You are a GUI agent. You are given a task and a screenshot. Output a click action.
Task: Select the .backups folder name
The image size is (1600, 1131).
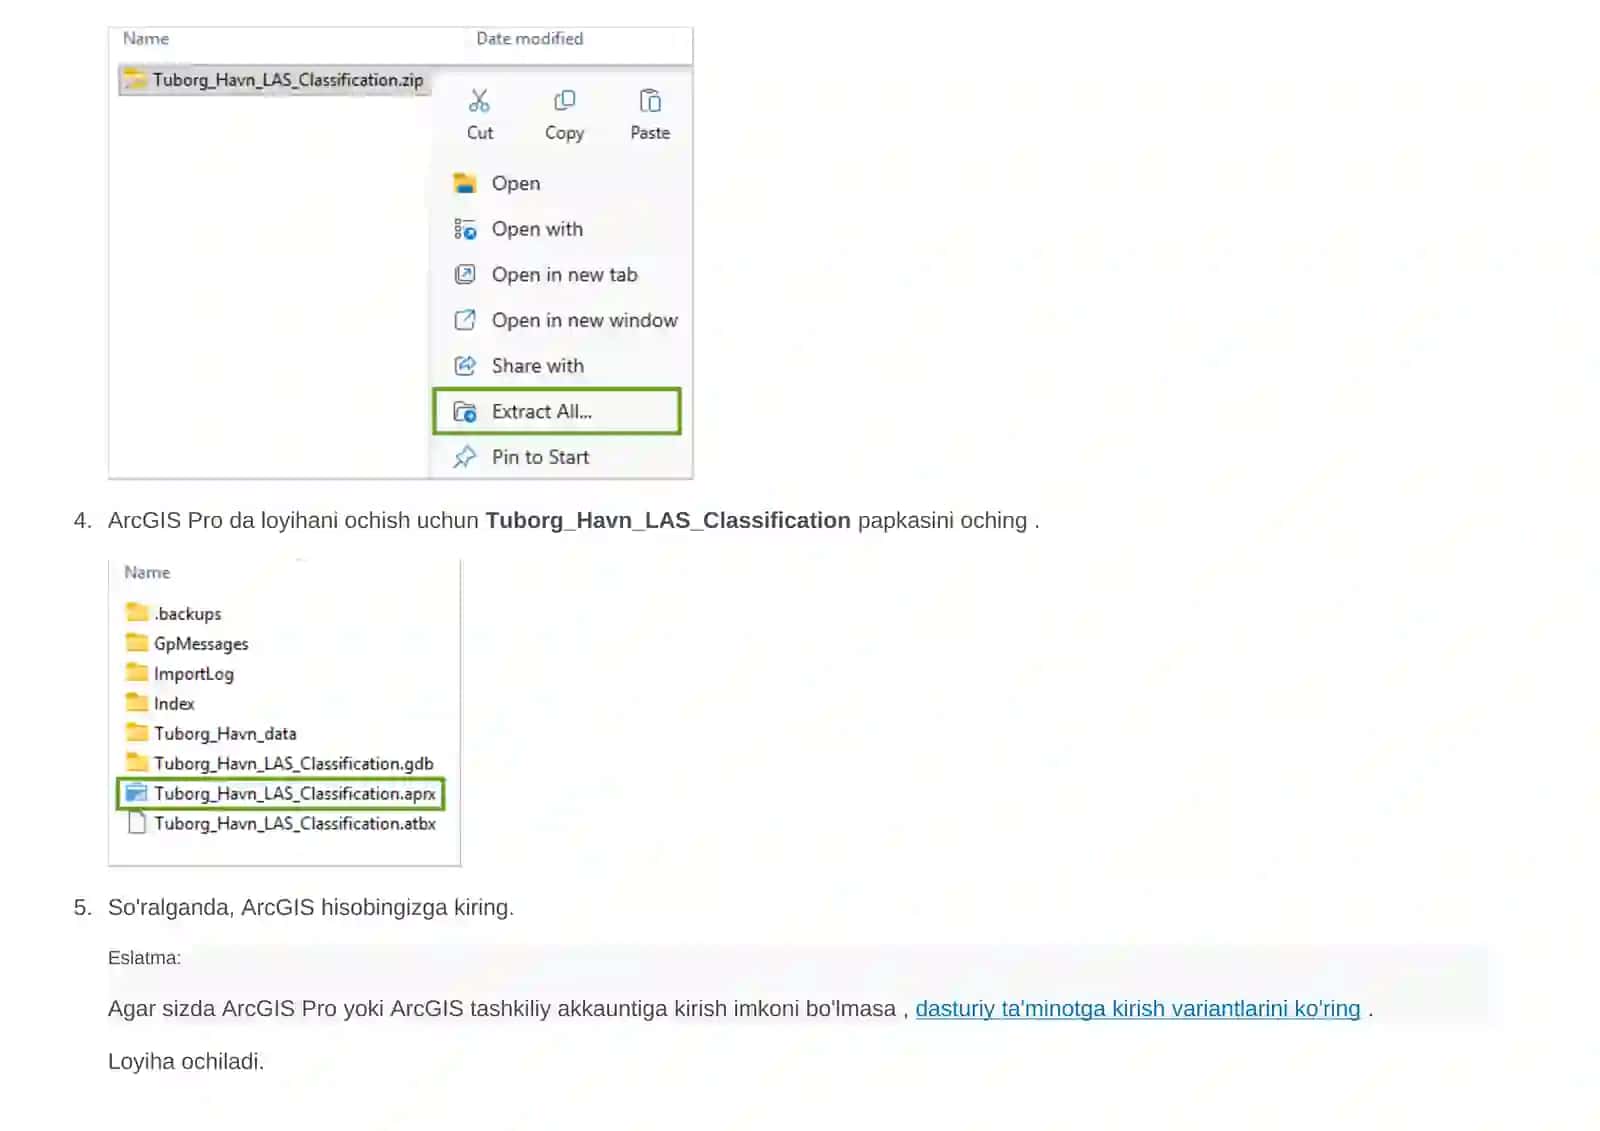coord(188,613)
